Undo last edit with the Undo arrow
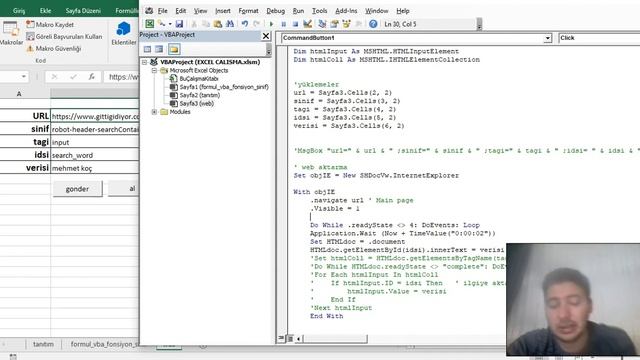Screen dimensions: 640x360 [x=244, y=24]
